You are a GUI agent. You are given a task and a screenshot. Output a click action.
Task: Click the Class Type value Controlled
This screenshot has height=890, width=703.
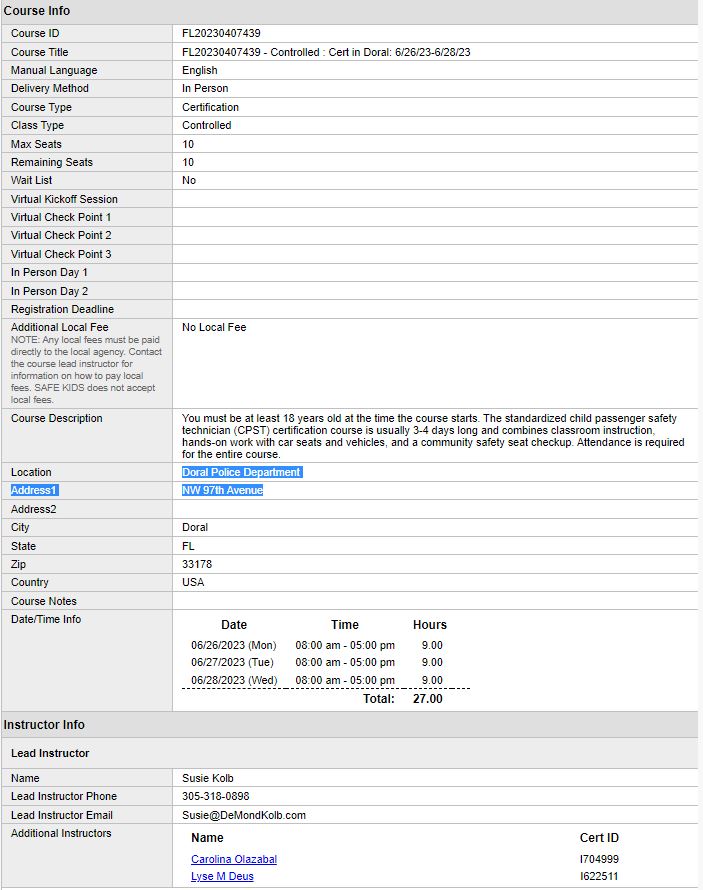tap(207, 125)
